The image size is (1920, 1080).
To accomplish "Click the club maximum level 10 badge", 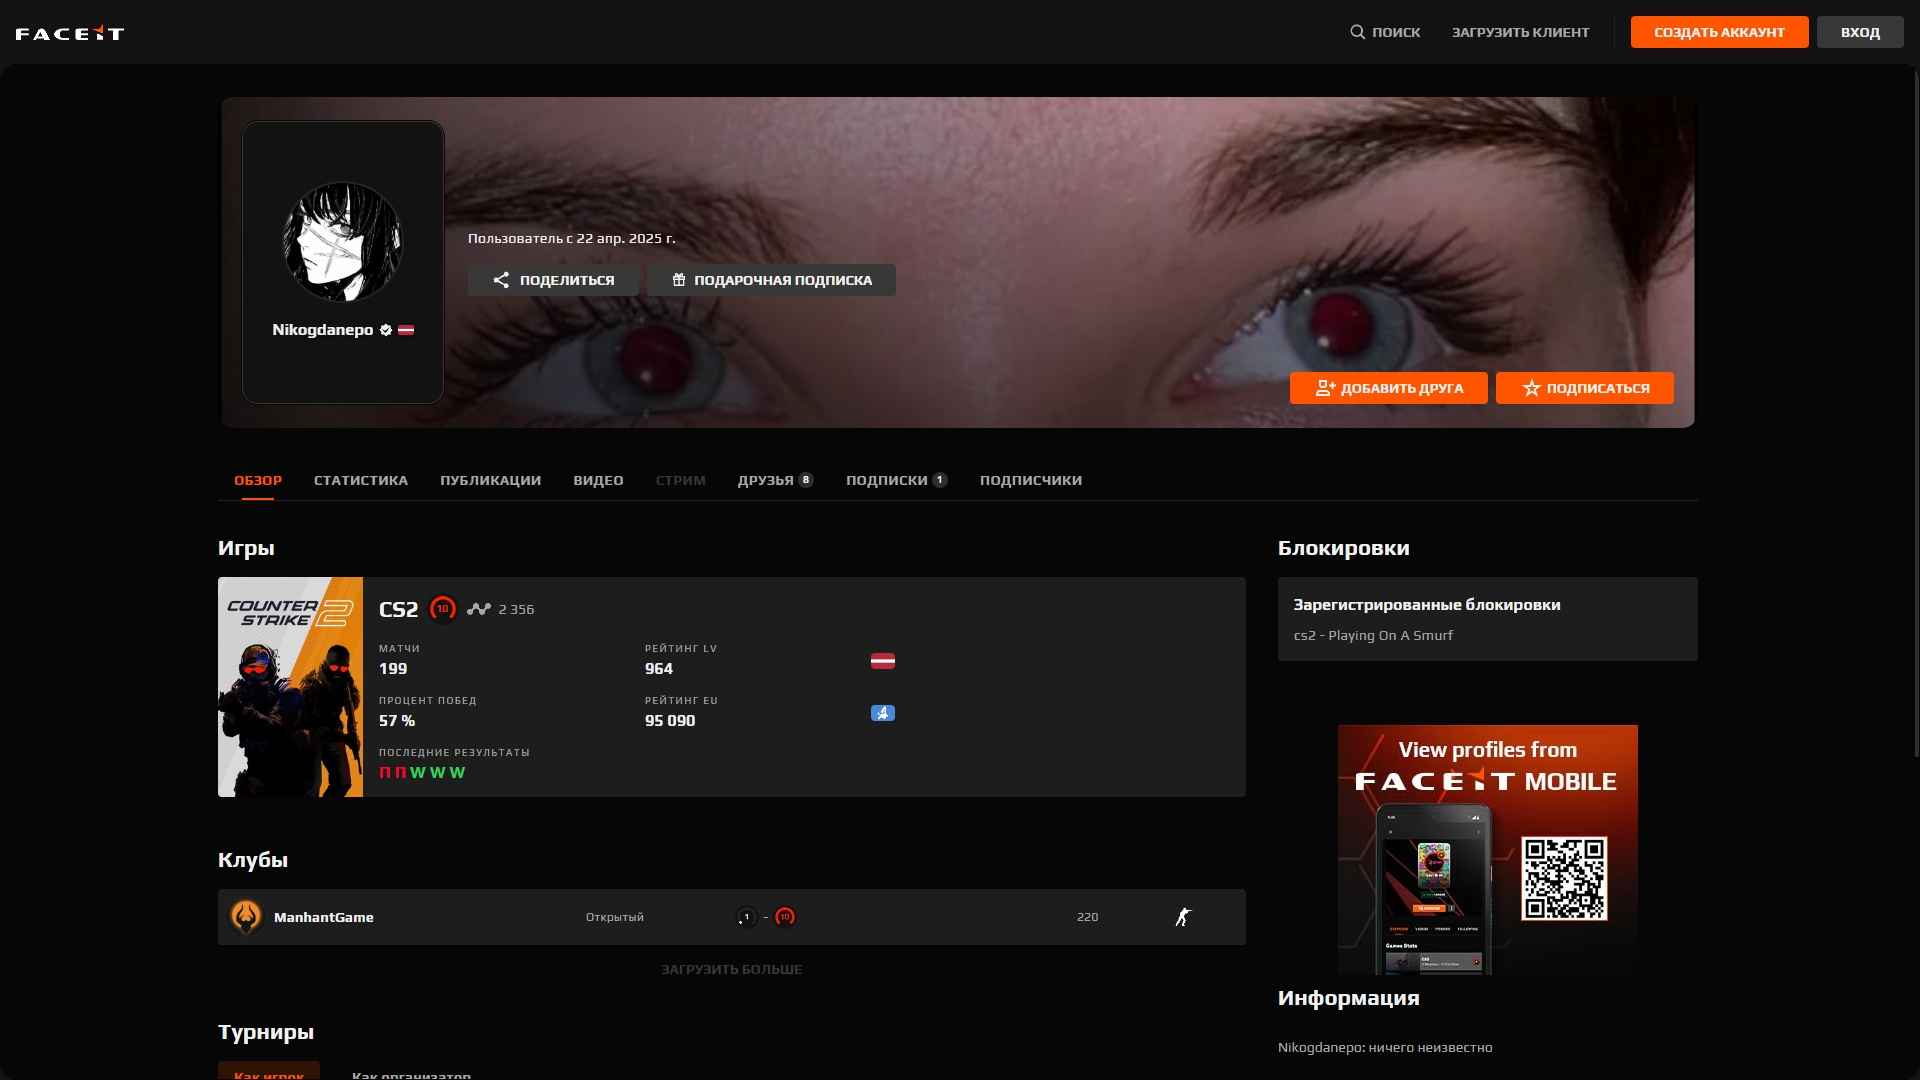I will point(785,917).
